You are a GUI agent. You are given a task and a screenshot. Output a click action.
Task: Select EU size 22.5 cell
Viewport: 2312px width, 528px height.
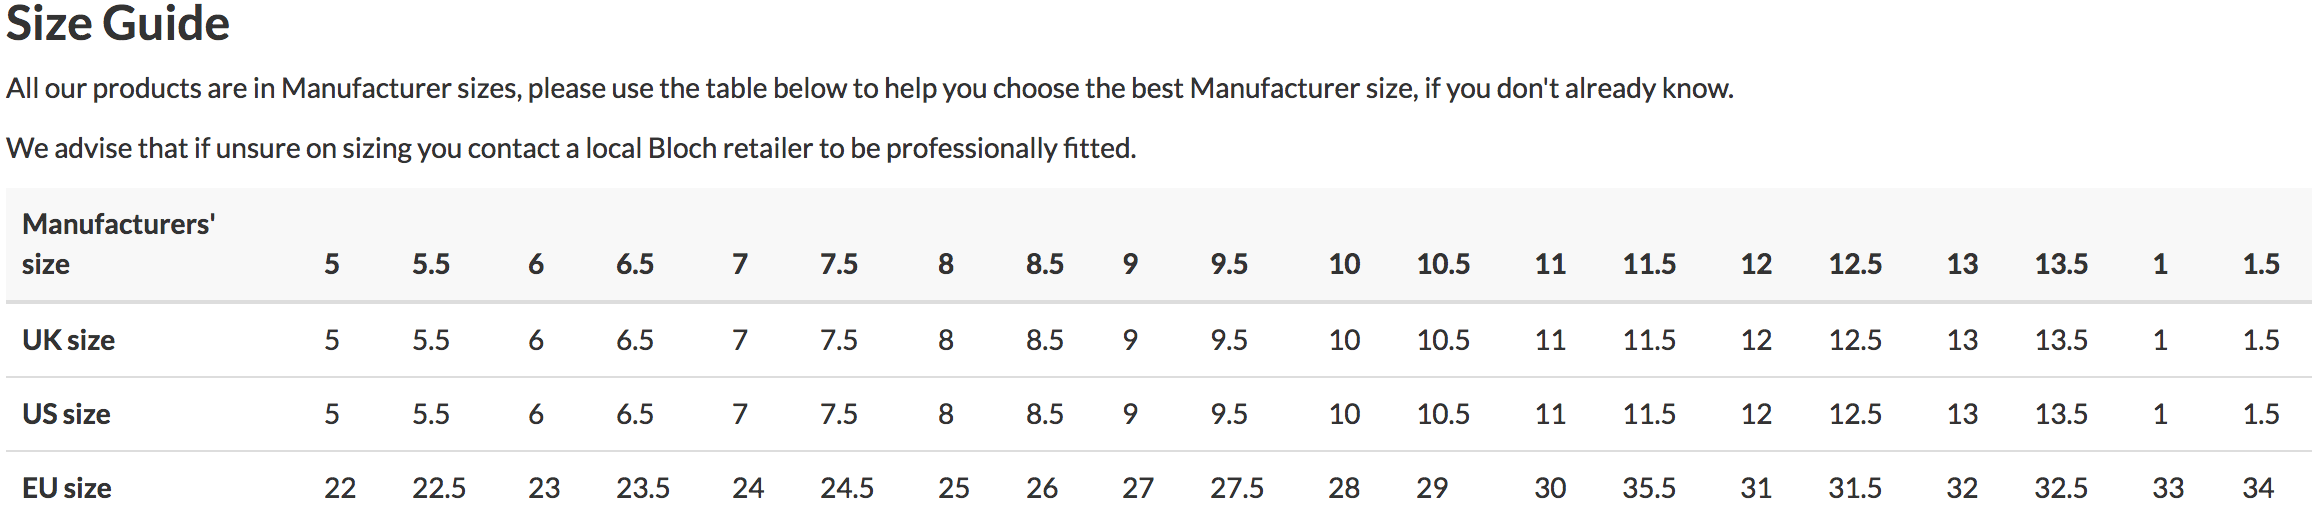[x=439, y=488]
